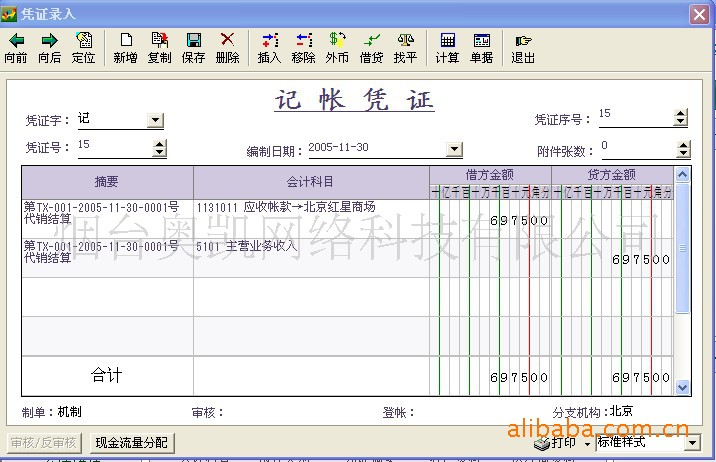Click 现金流量分配 button
This screenshot has height=462, width=716.
[x=132, y=443]
